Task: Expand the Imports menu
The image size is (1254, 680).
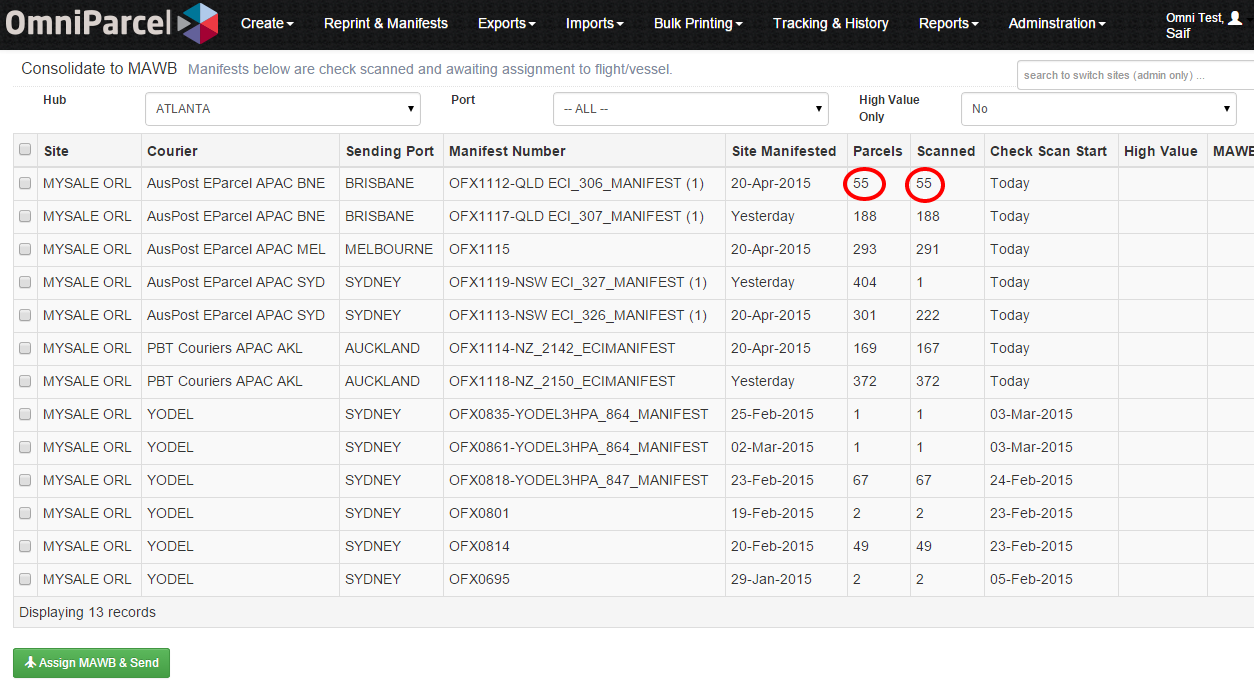Action: pos(594,23)
